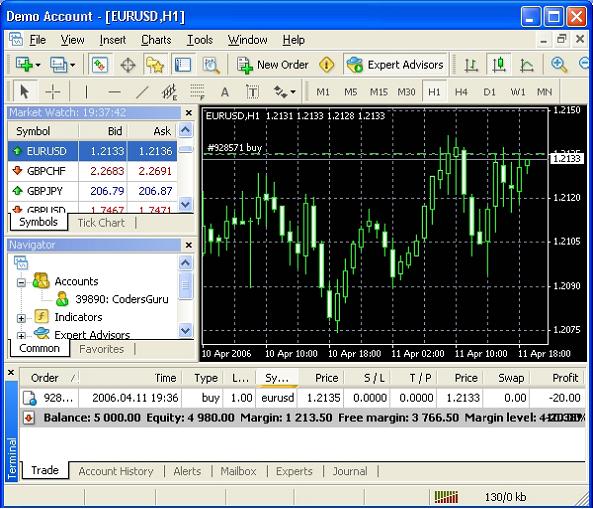The height and width of the screenshot is (509, 593).
Task: Switch to H4 timeframe
Action: 461,92
